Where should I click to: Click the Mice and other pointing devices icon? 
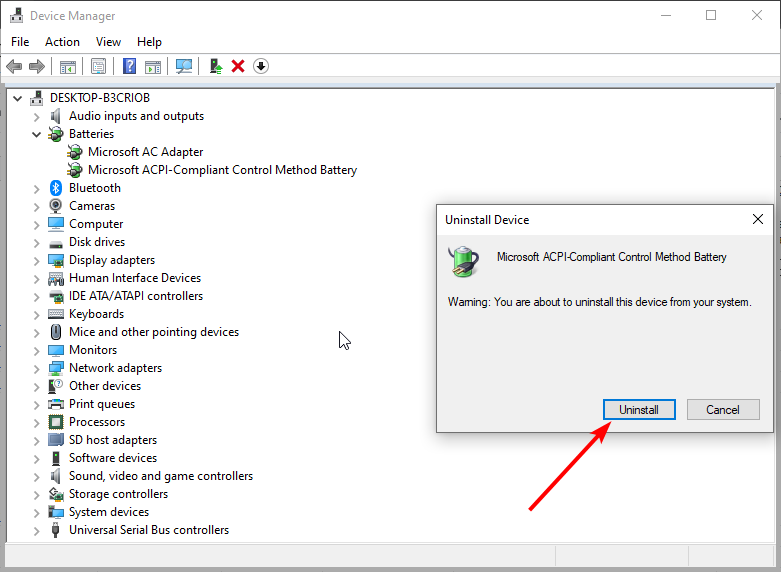(56, 332)
